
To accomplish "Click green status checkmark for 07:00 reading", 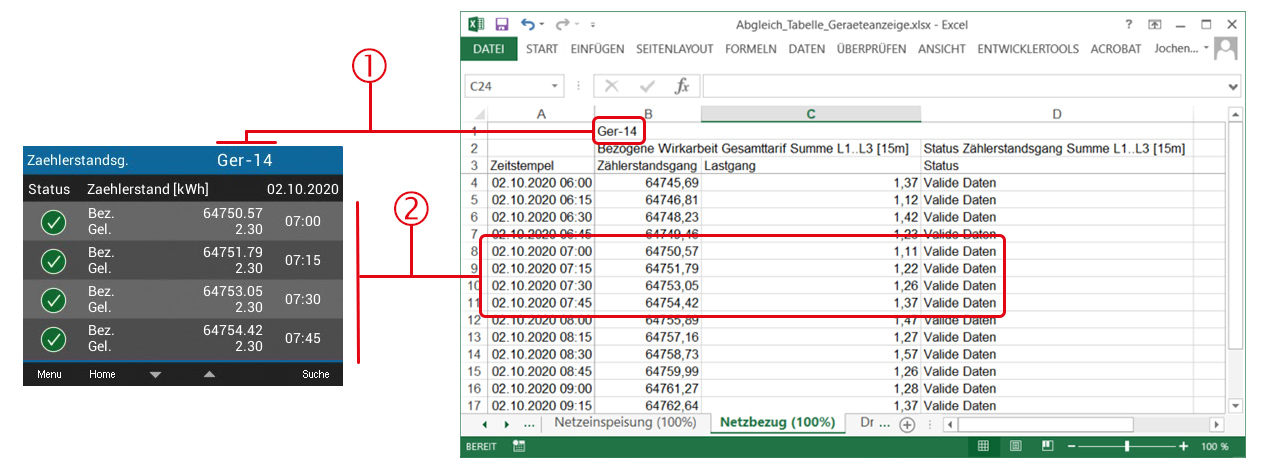I will (54, 222).
